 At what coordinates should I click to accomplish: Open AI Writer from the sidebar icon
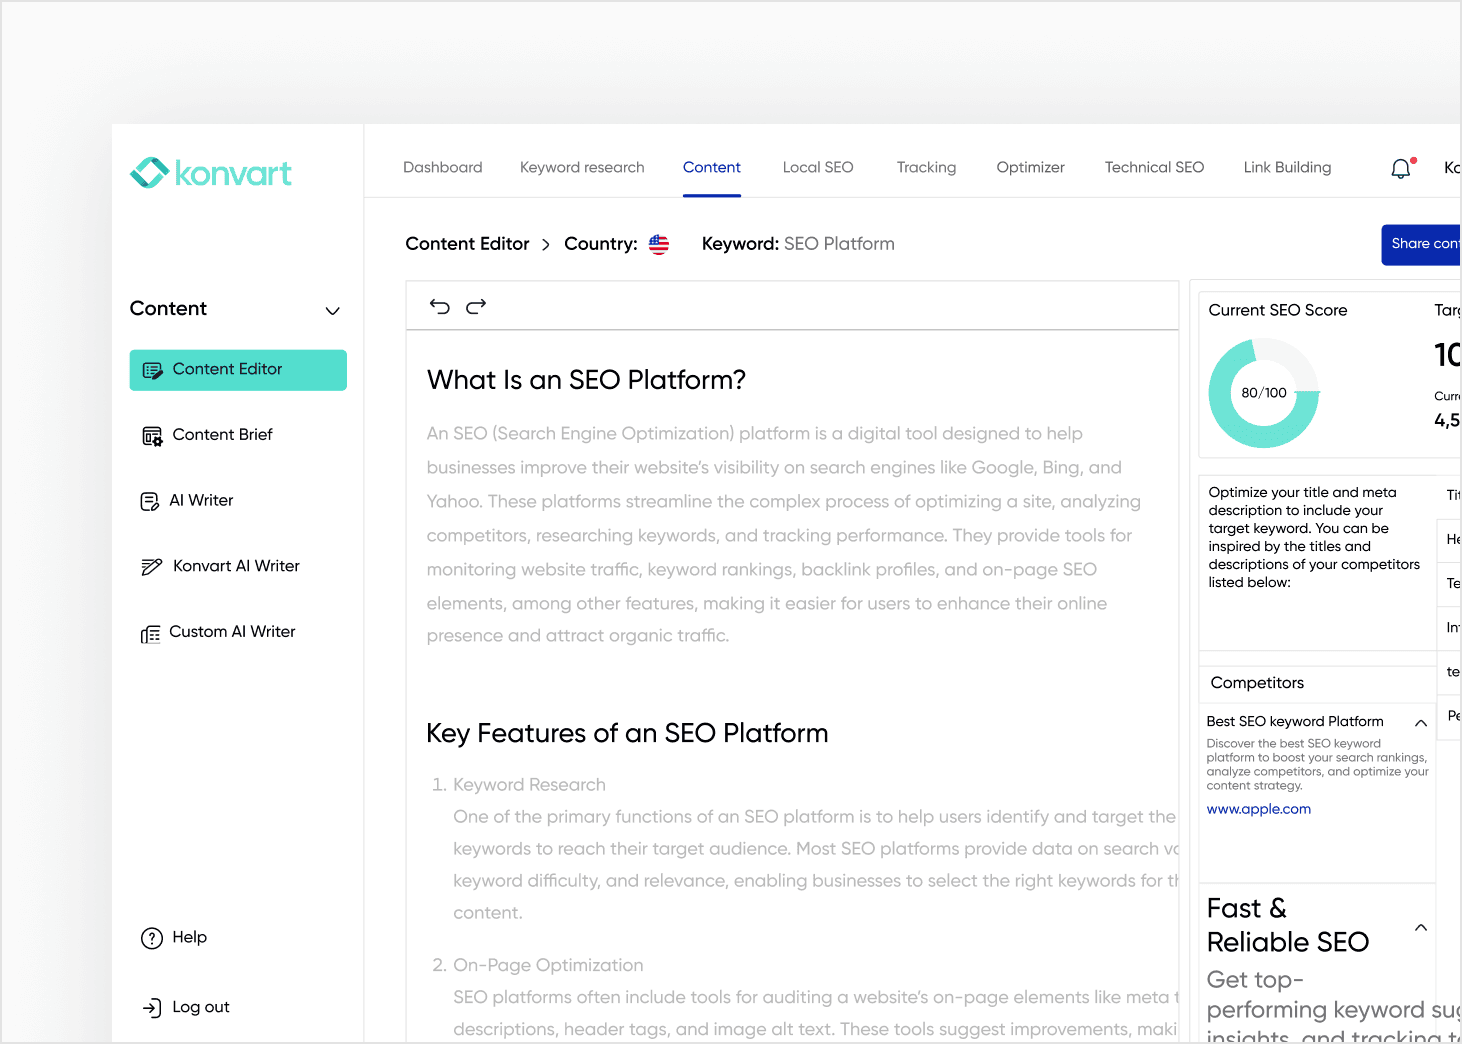150,500
